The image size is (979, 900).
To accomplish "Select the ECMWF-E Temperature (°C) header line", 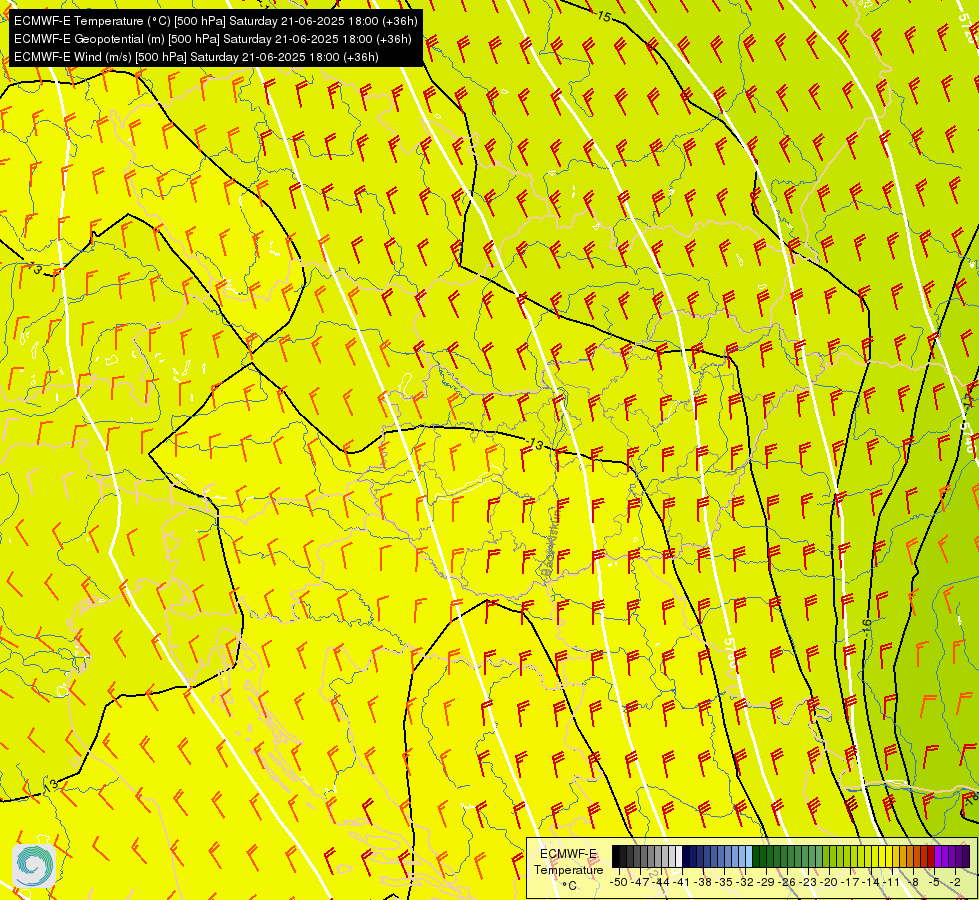I will point(215,21).
